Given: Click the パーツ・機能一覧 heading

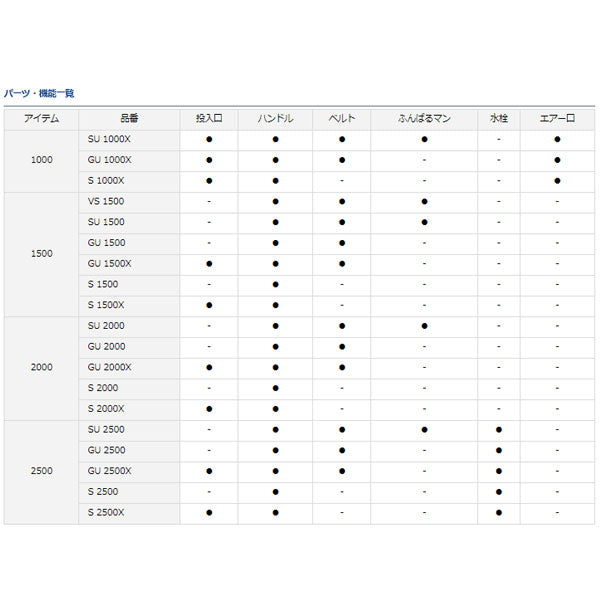Looking at the screenshot, I should point(40,94).
